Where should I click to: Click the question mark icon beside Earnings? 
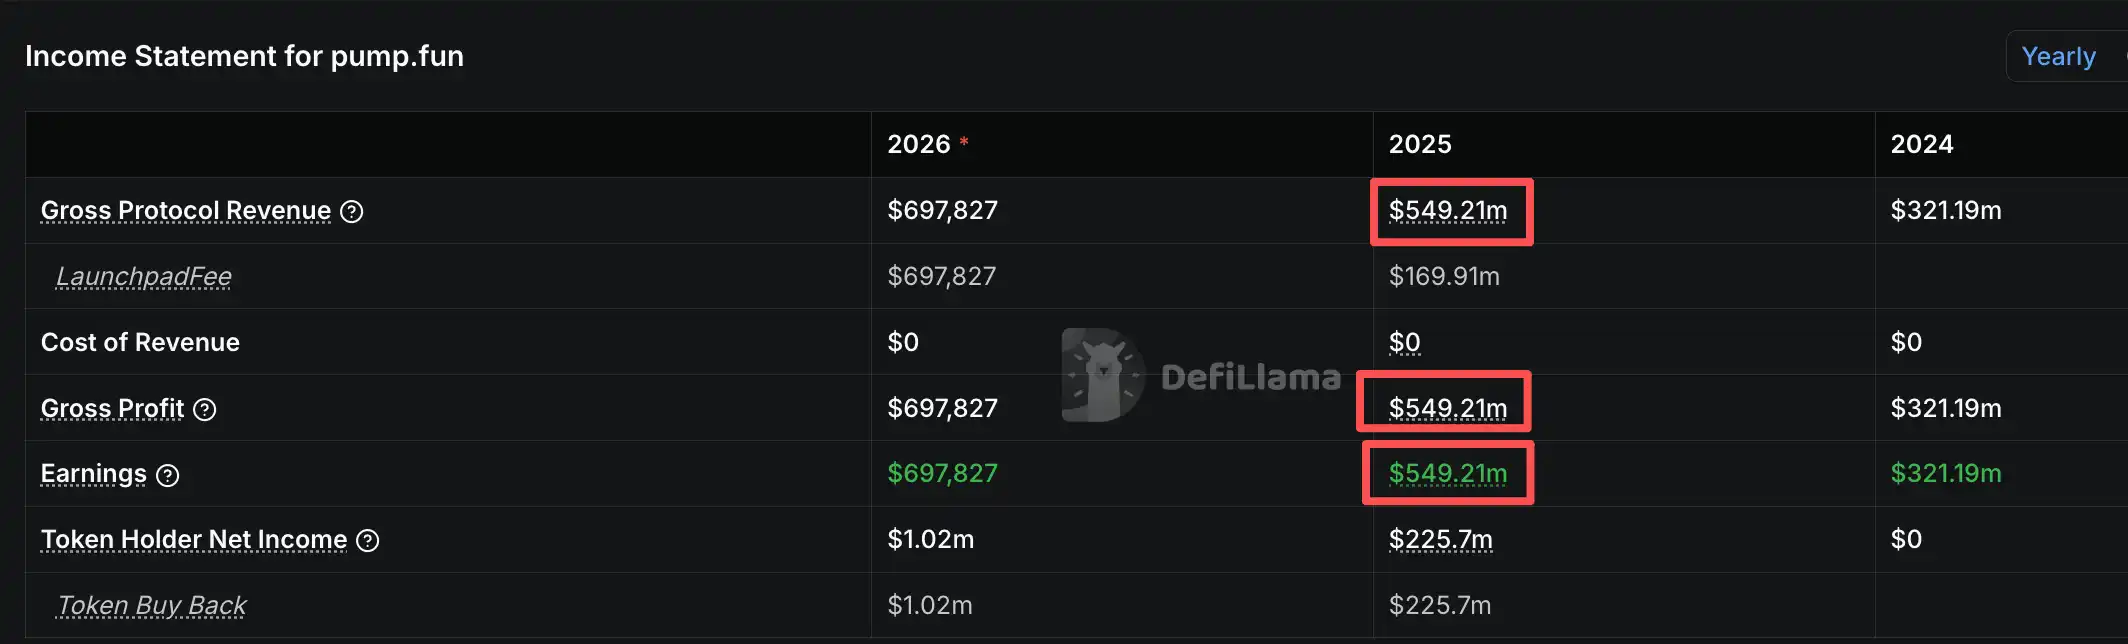coord(168,475)
